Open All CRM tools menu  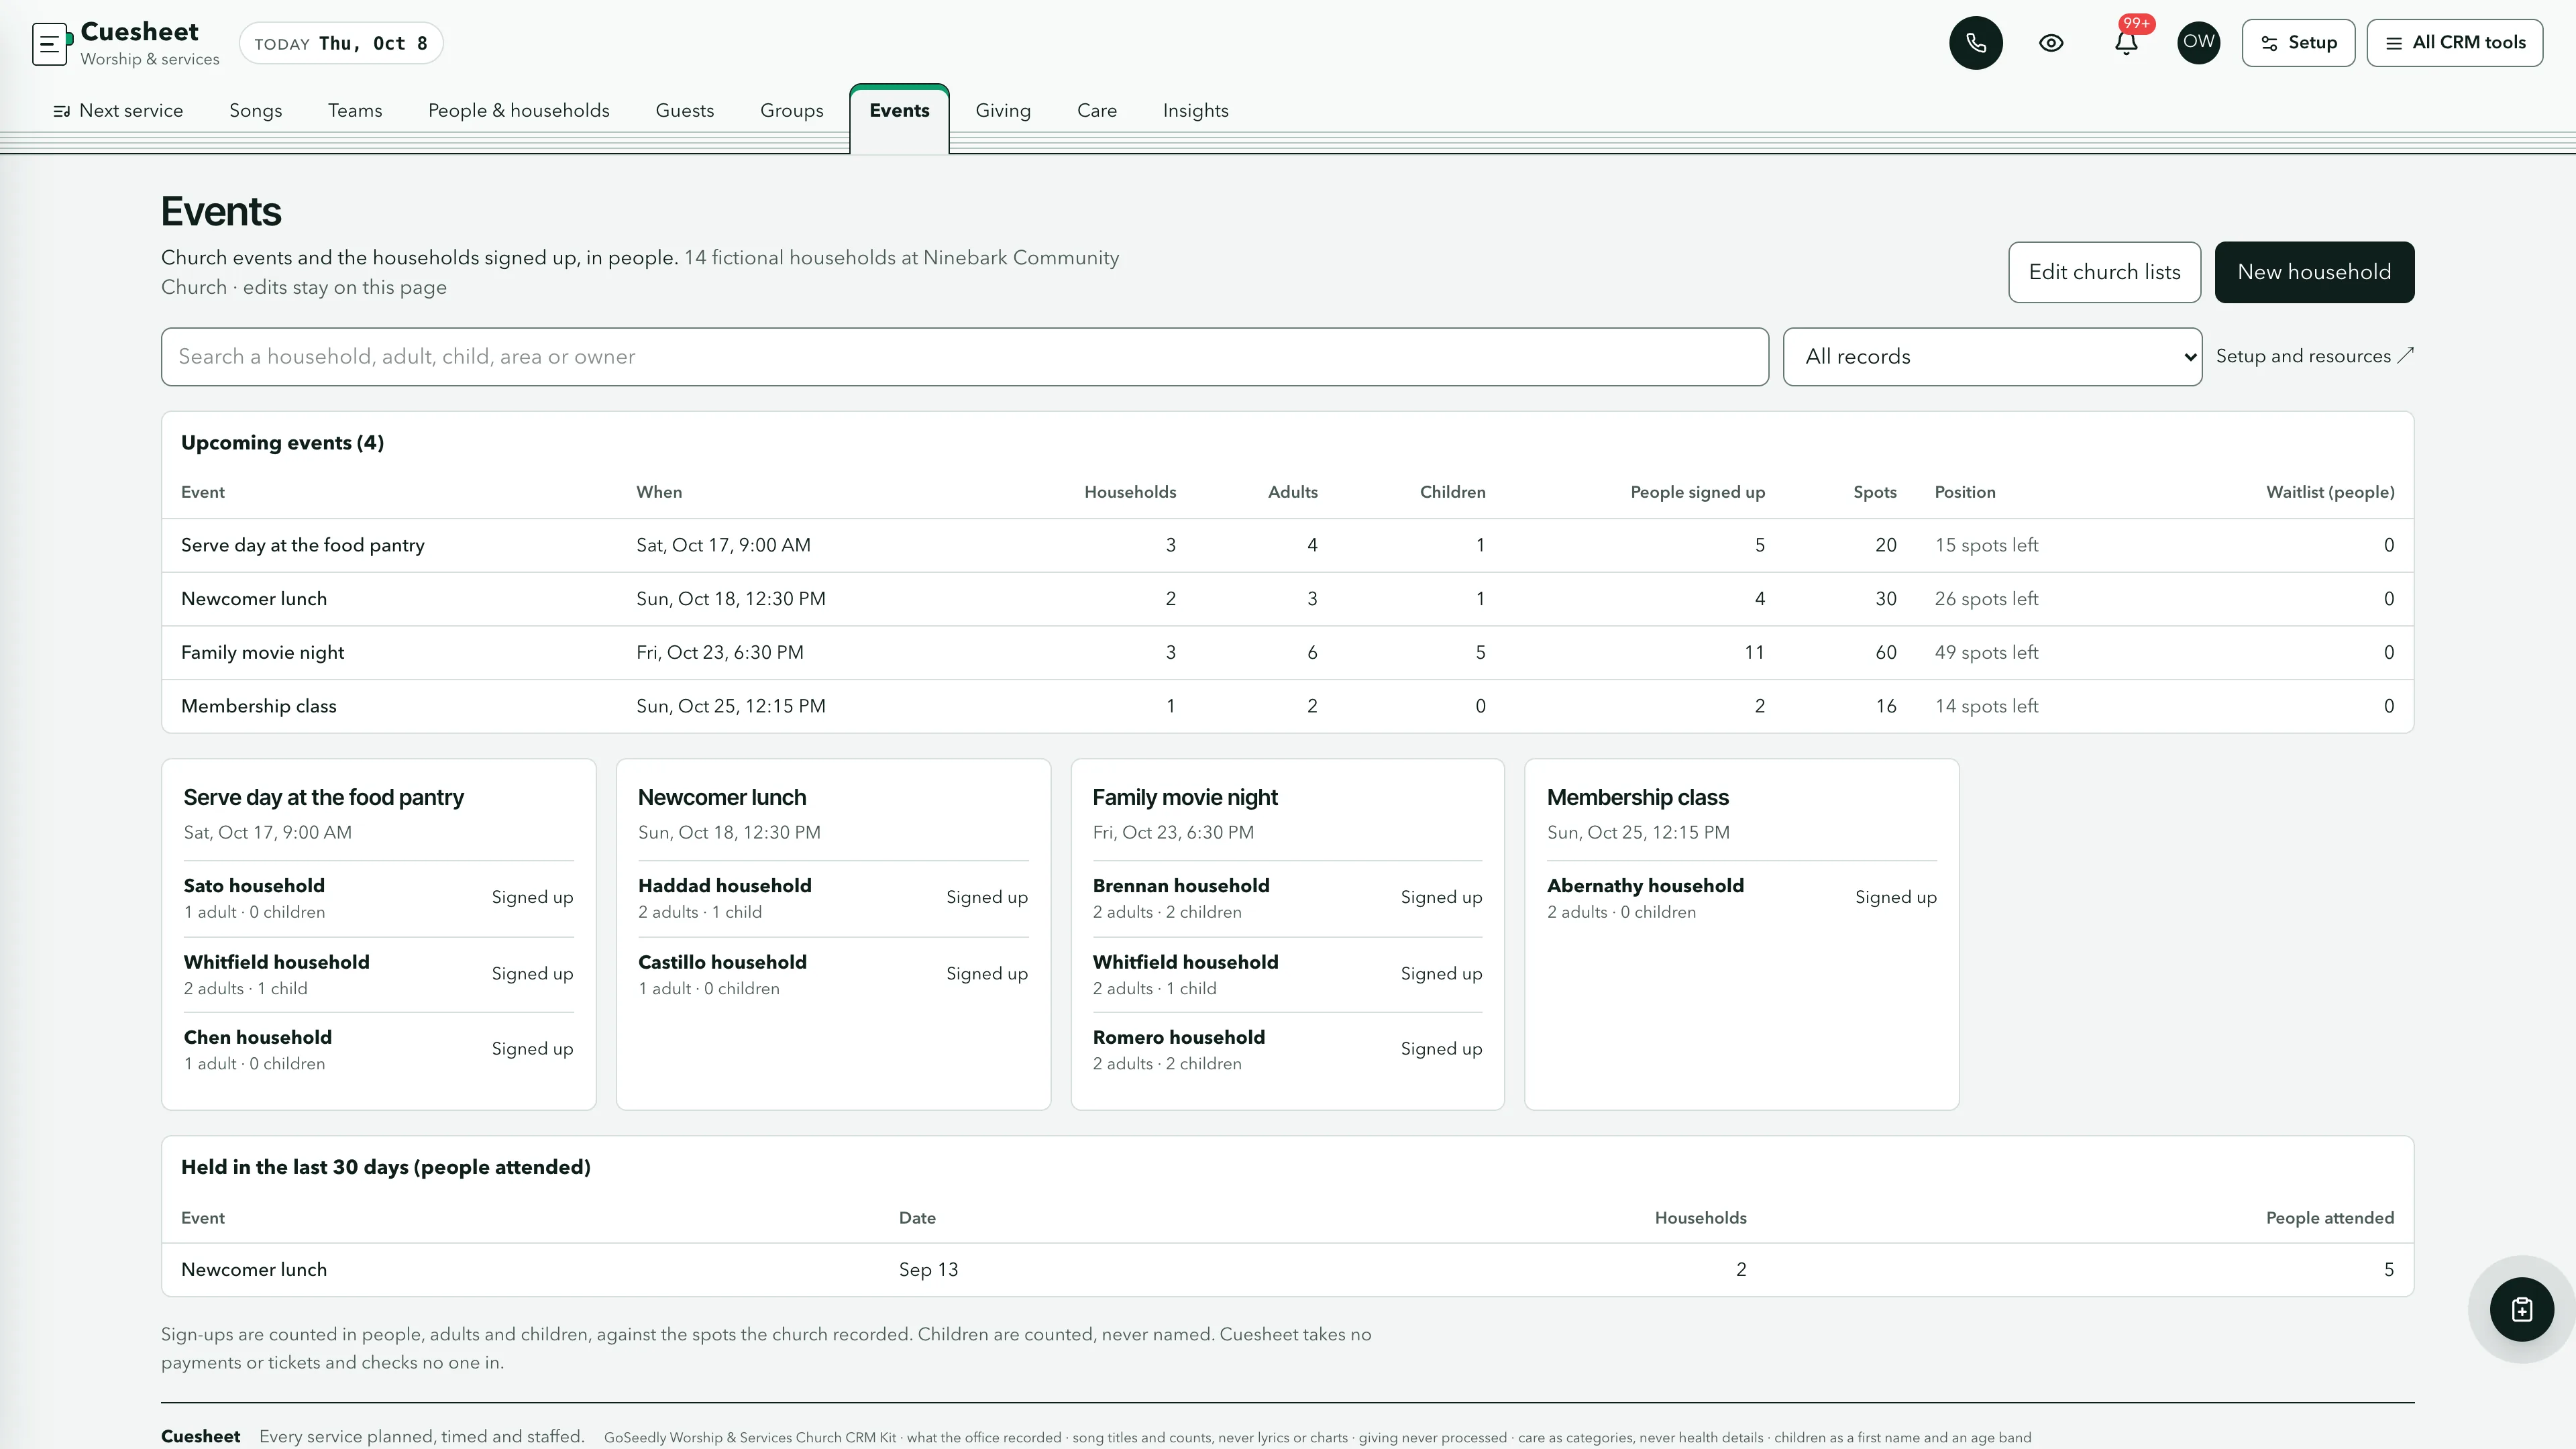pos(2455,43)
